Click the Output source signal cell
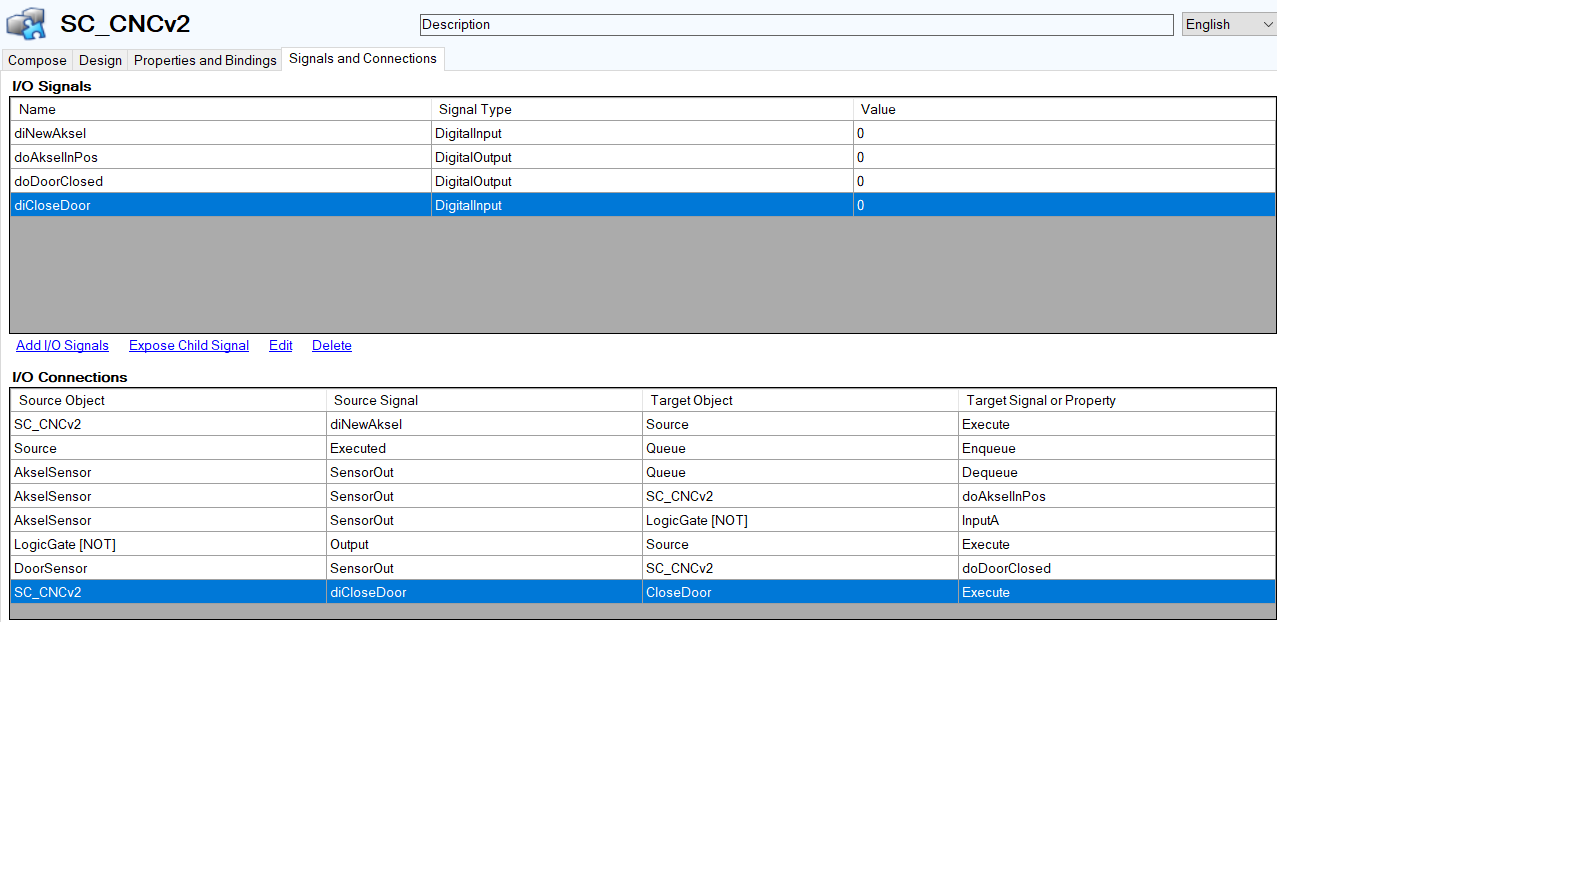The width and height of the screenshot is (1584, 873). tap(484, 544)
